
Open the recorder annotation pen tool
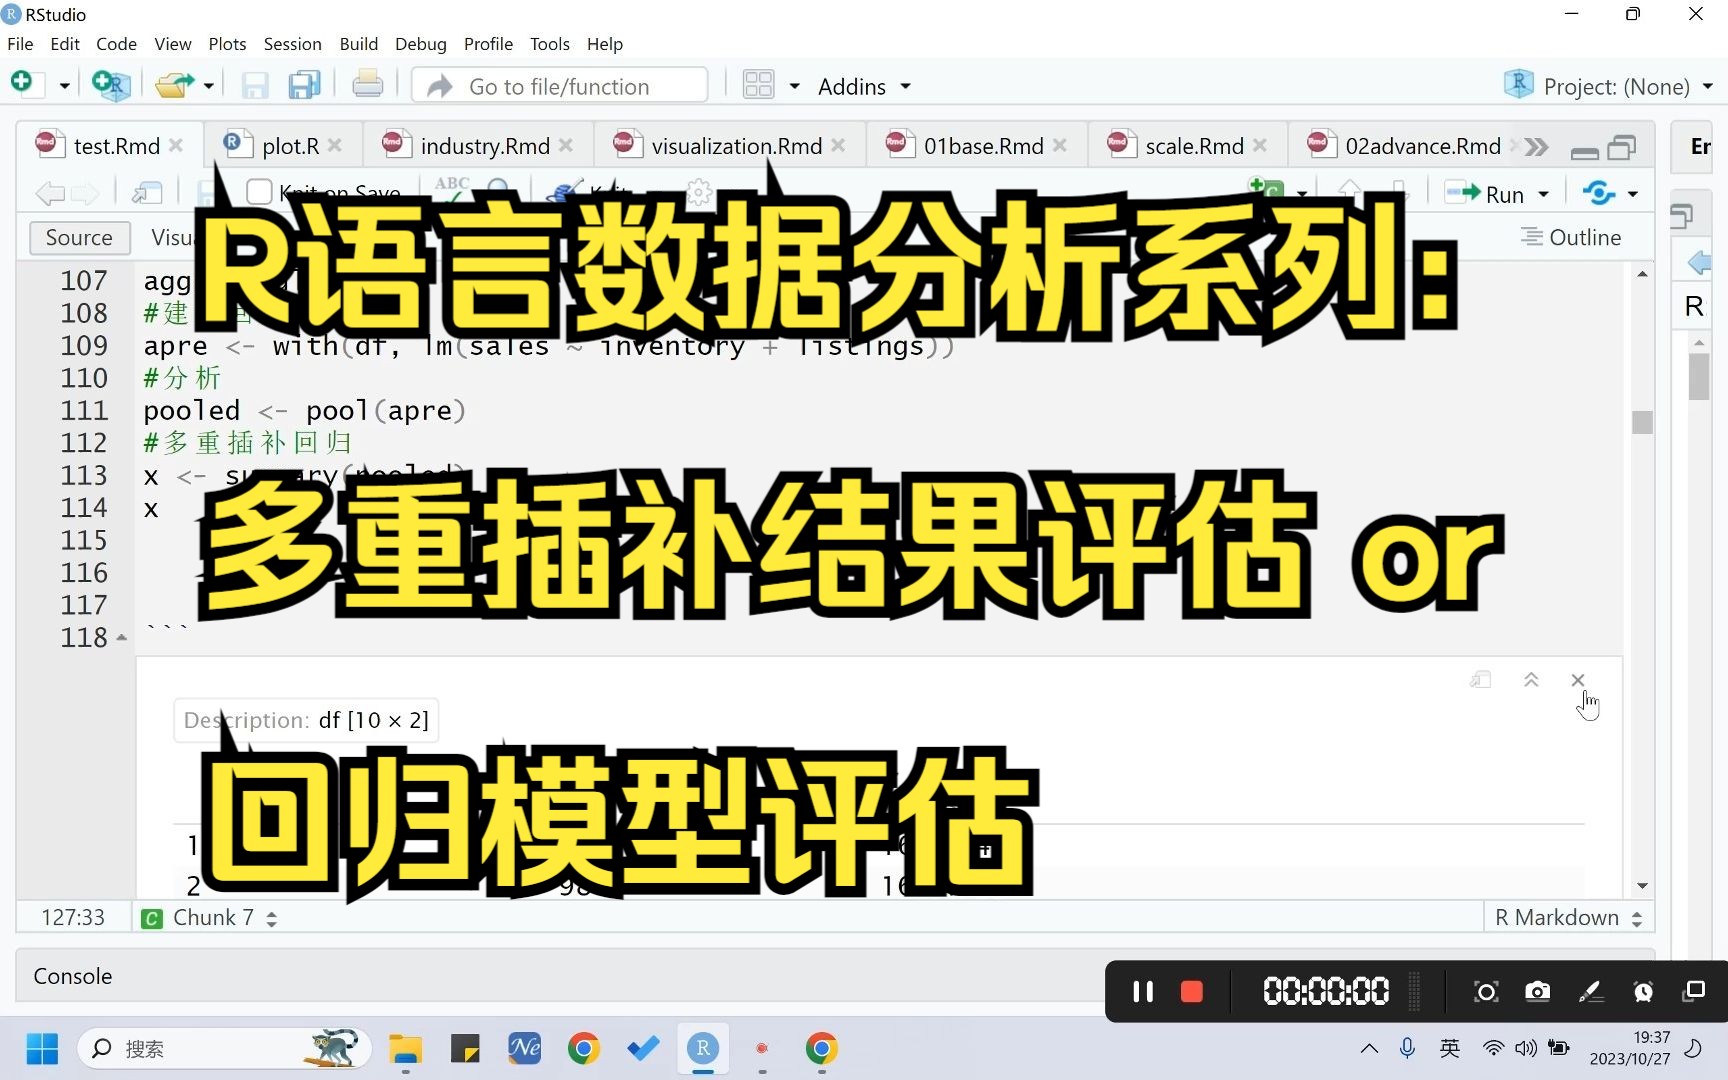pyautogui.click(x=1590, y=991)
